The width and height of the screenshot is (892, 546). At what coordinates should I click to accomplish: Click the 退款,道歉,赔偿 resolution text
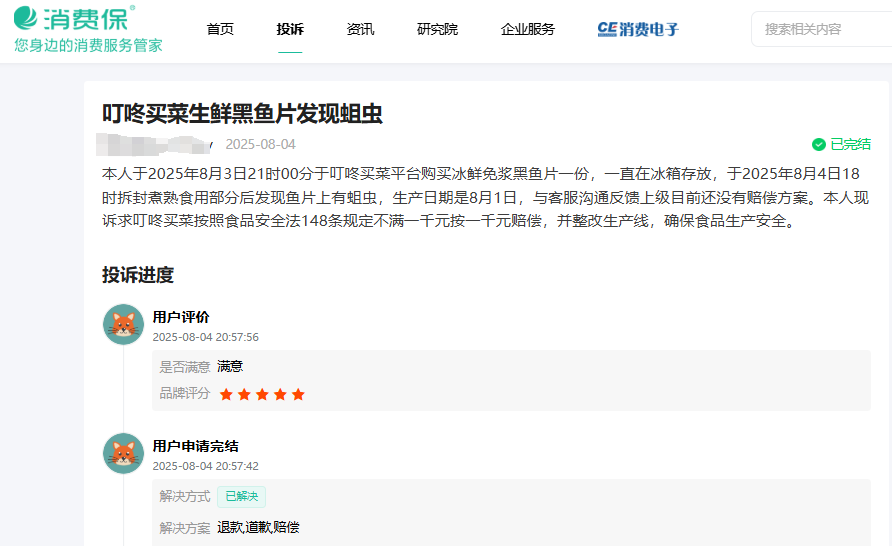pos(258,527)
